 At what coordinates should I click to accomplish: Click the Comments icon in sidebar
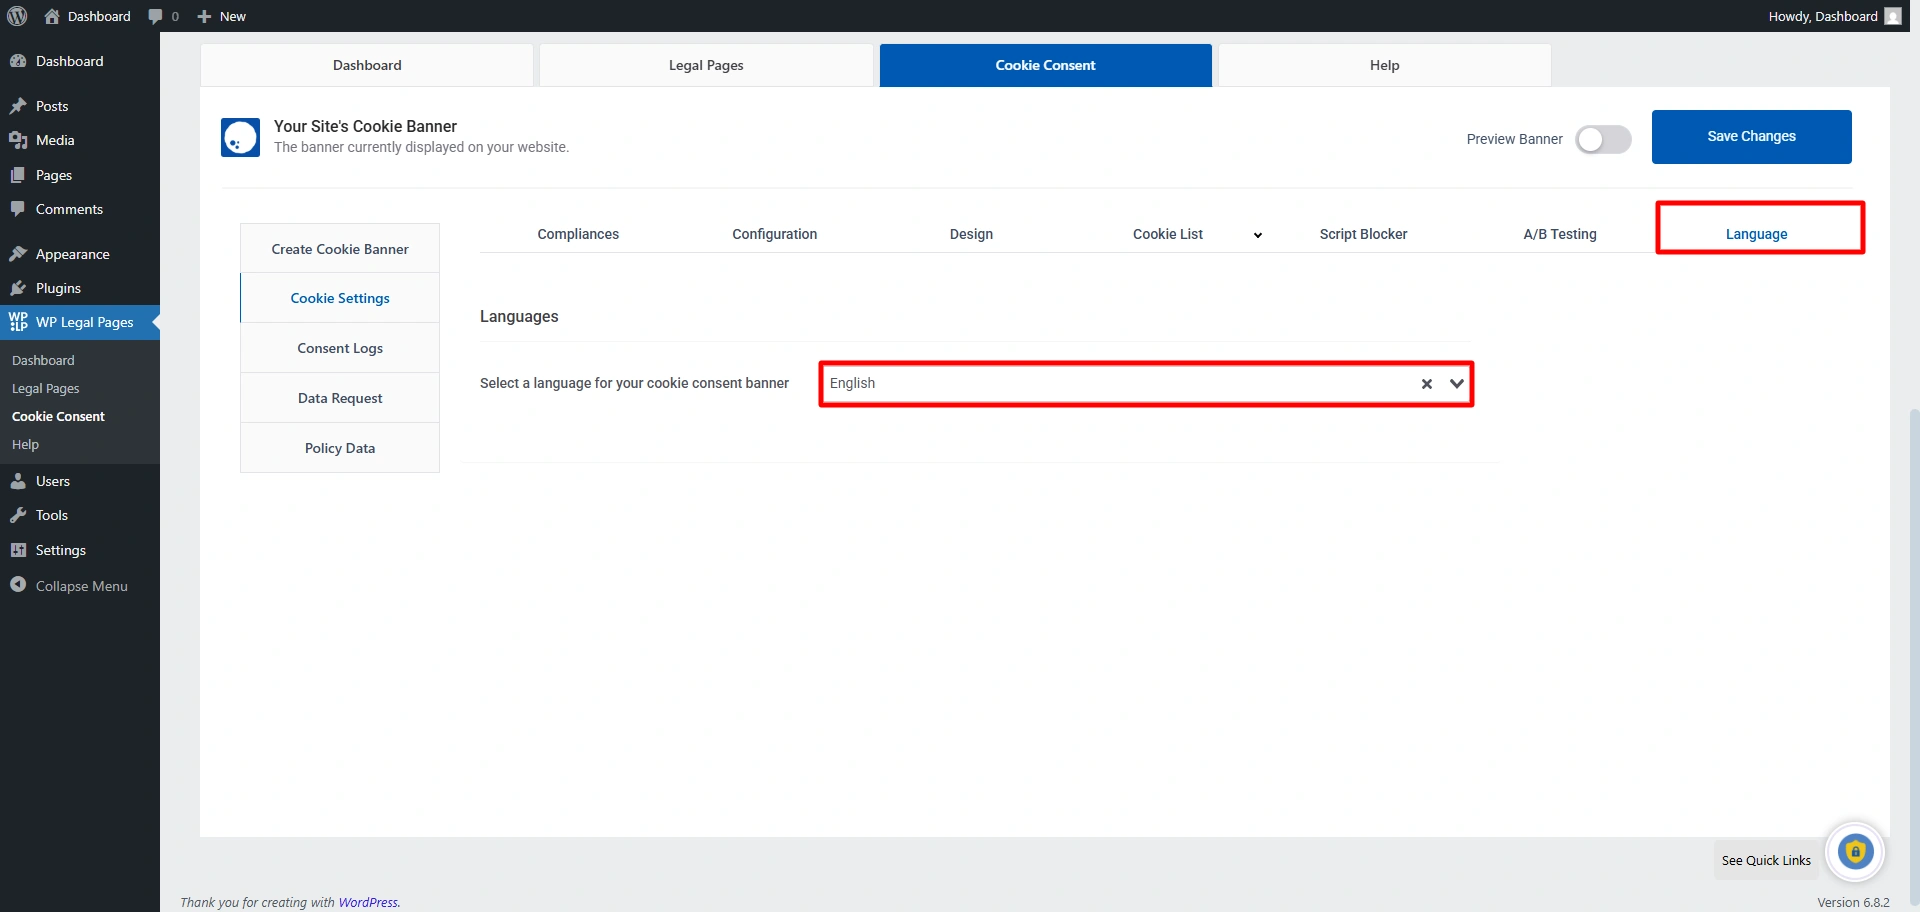tap(18, 209)
